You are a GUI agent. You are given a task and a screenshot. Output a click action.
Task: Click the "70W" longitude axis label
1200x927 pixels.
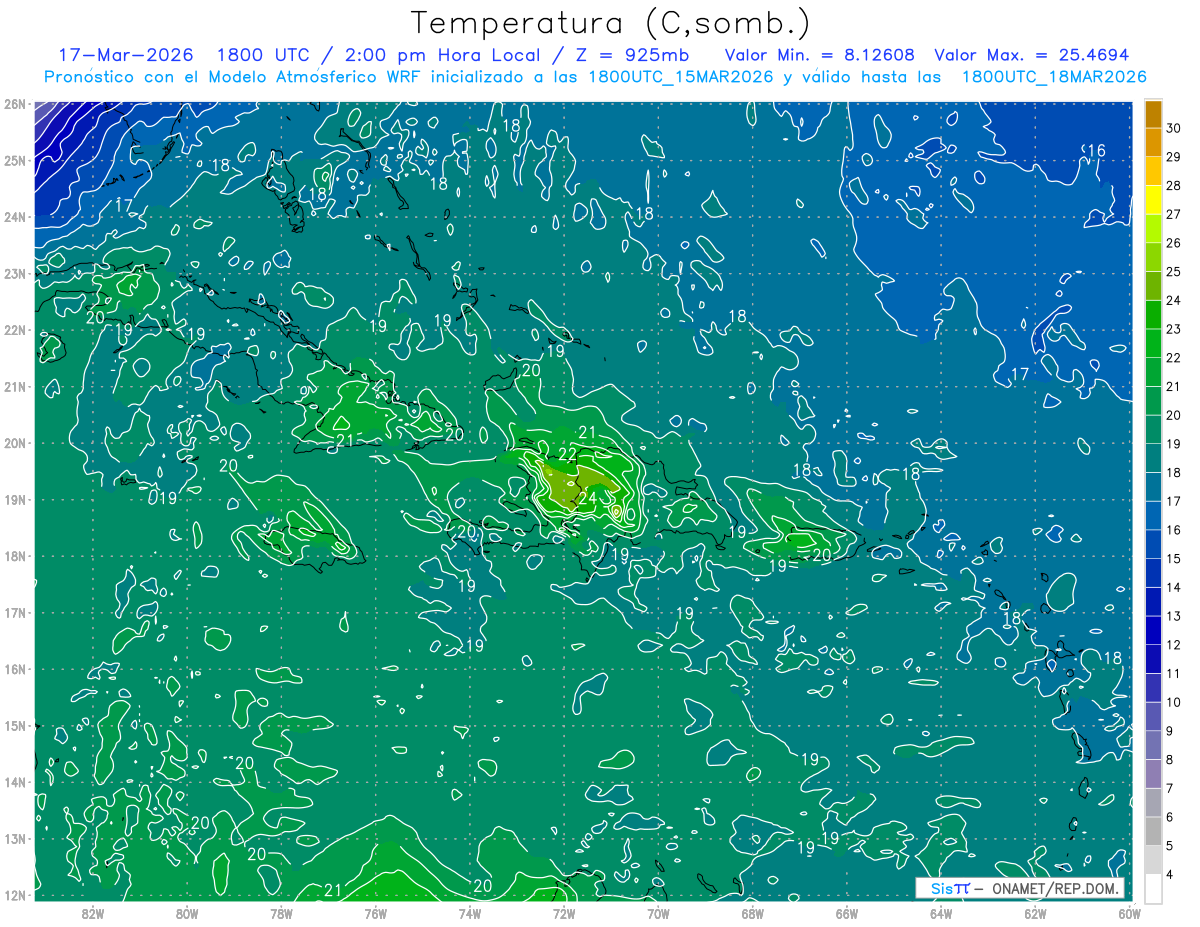point(658,913)
